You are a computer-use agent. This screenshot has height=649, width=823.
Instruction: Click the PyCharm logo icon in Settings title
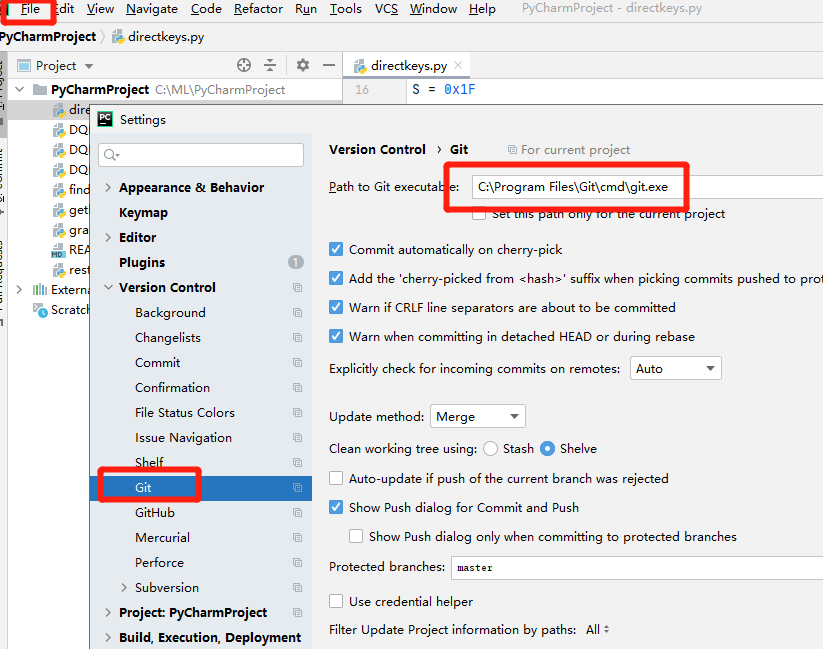(105, 119)
